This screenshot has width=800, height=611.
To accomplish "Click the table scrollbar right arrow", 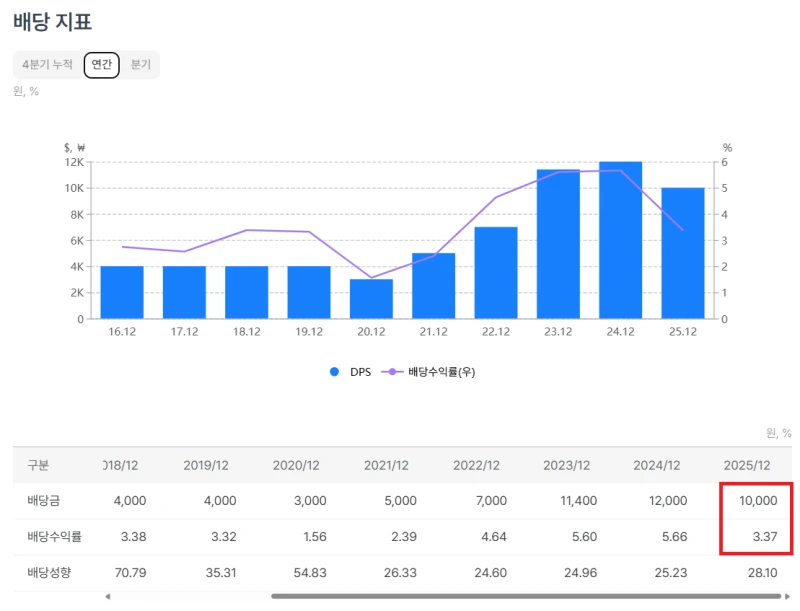I will [x=788, y=596].
